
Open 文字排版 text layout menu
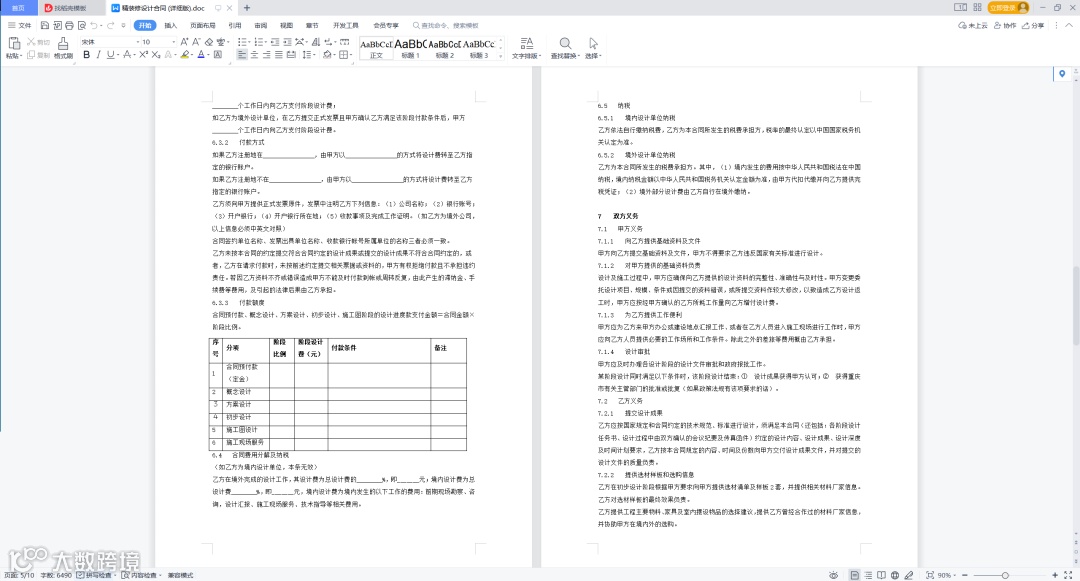point(526,47)
